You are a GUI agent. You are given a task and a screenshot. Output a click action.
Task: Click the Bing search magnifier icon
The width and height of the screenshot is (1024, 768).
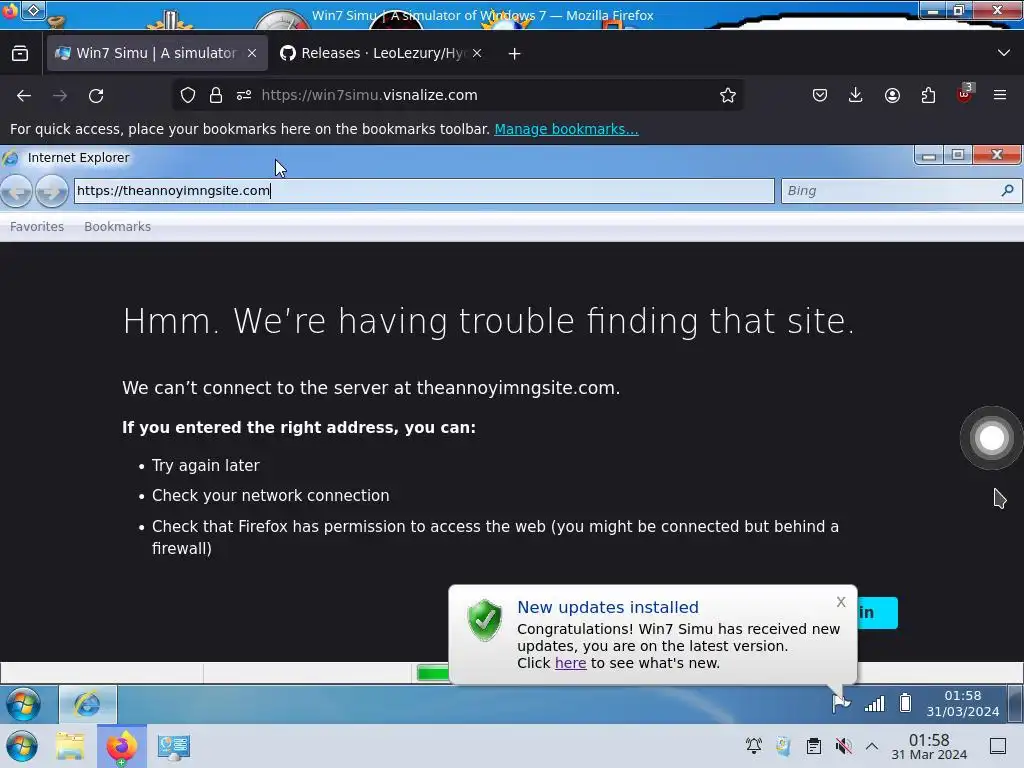(1008, 190)
